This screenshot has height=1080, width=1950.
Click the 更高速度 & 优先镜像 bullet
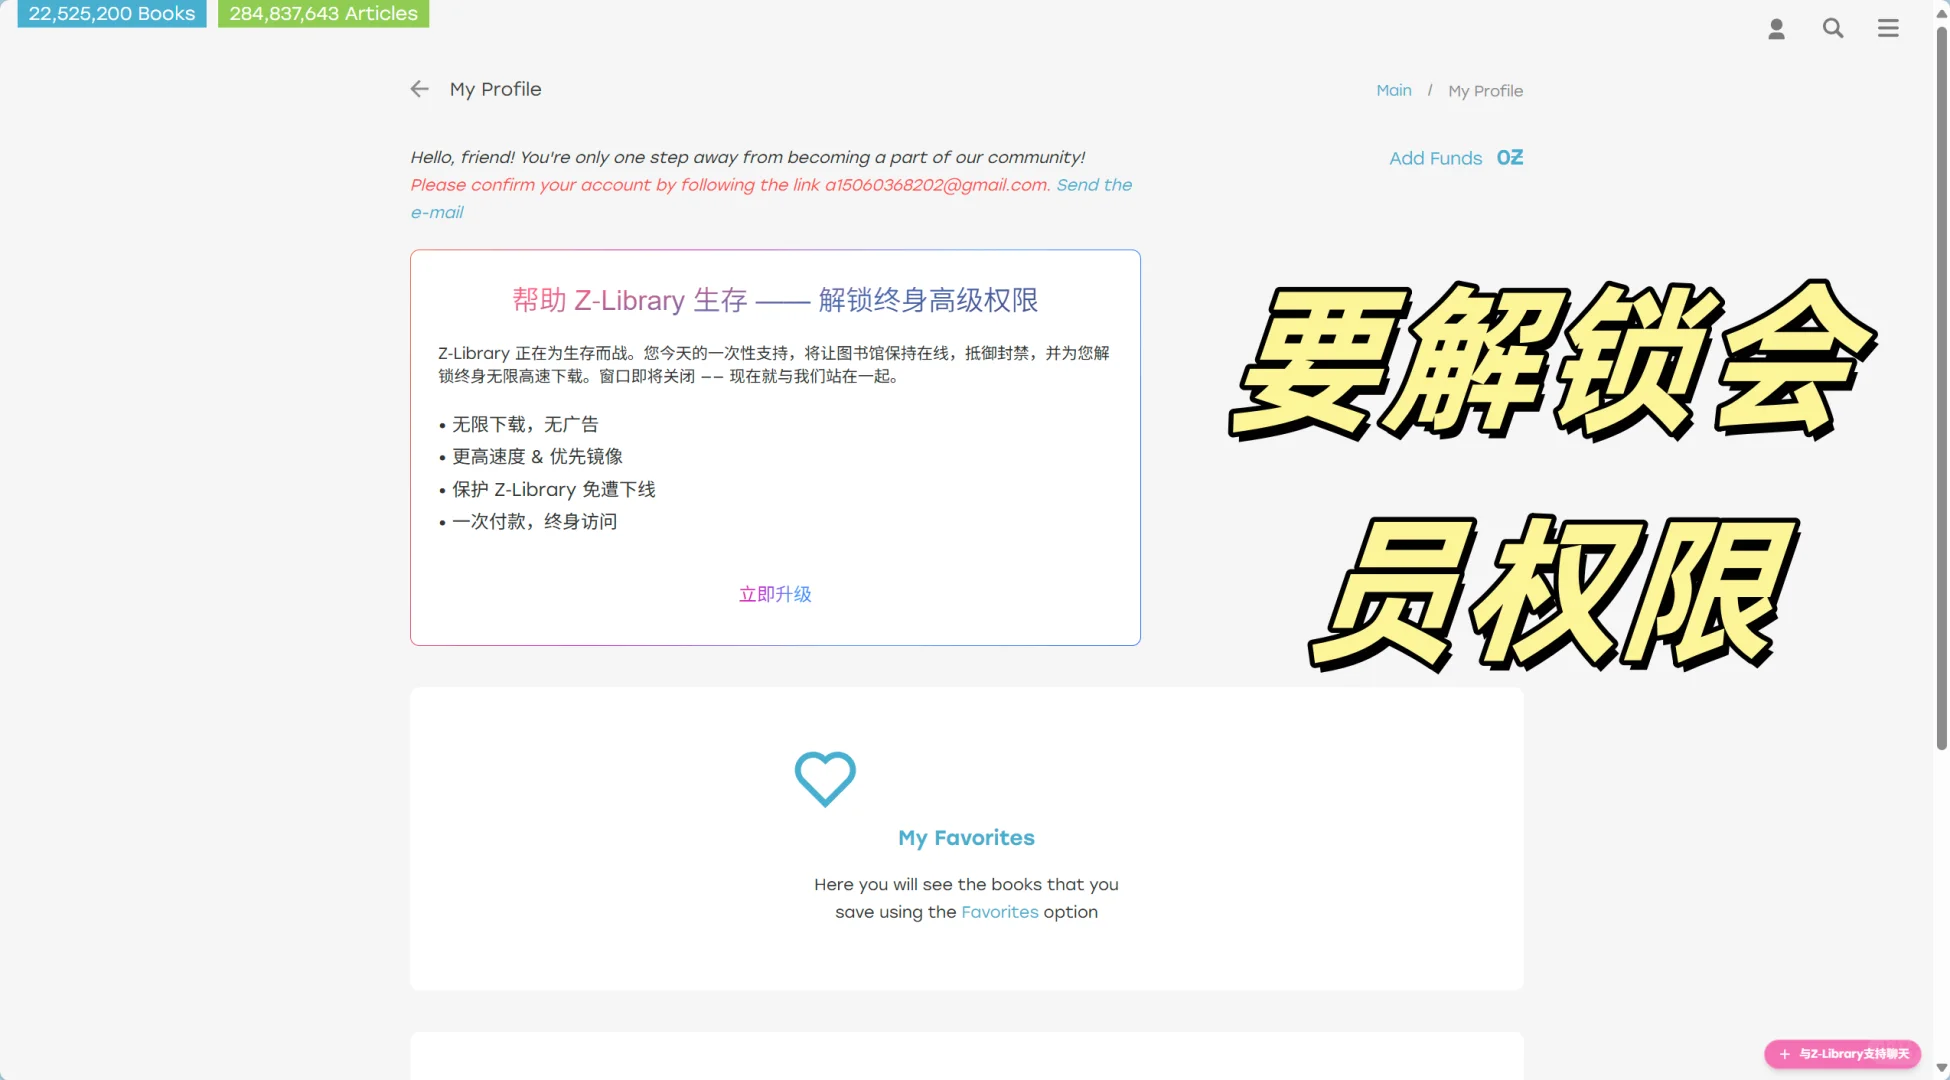coord(537,457)
